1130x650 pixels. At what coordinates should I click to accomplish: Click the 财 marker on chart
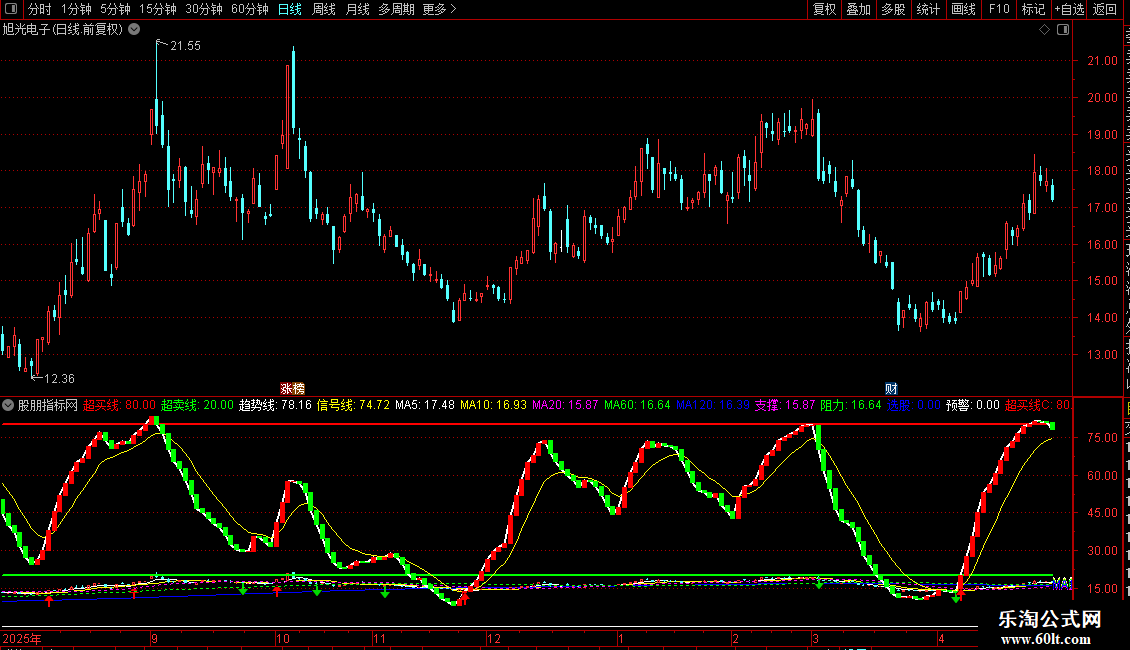tap(891, 388)
